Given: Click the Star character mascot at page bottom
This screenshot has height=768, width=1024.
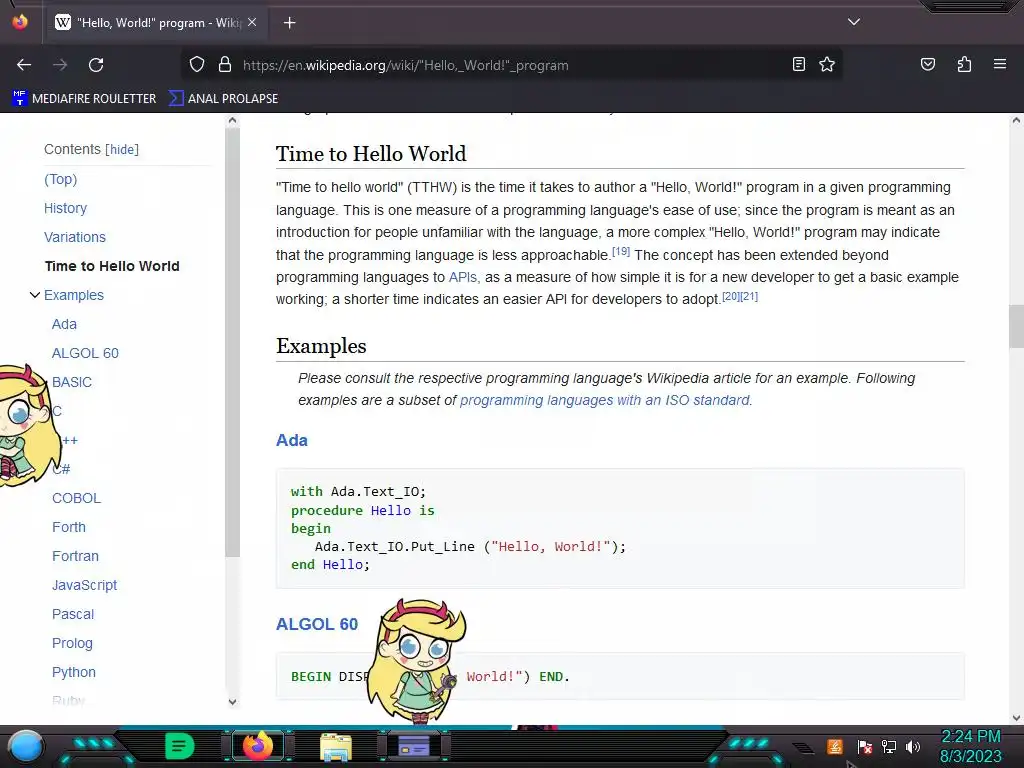Looking at the screenshot, I should (417, 660).
